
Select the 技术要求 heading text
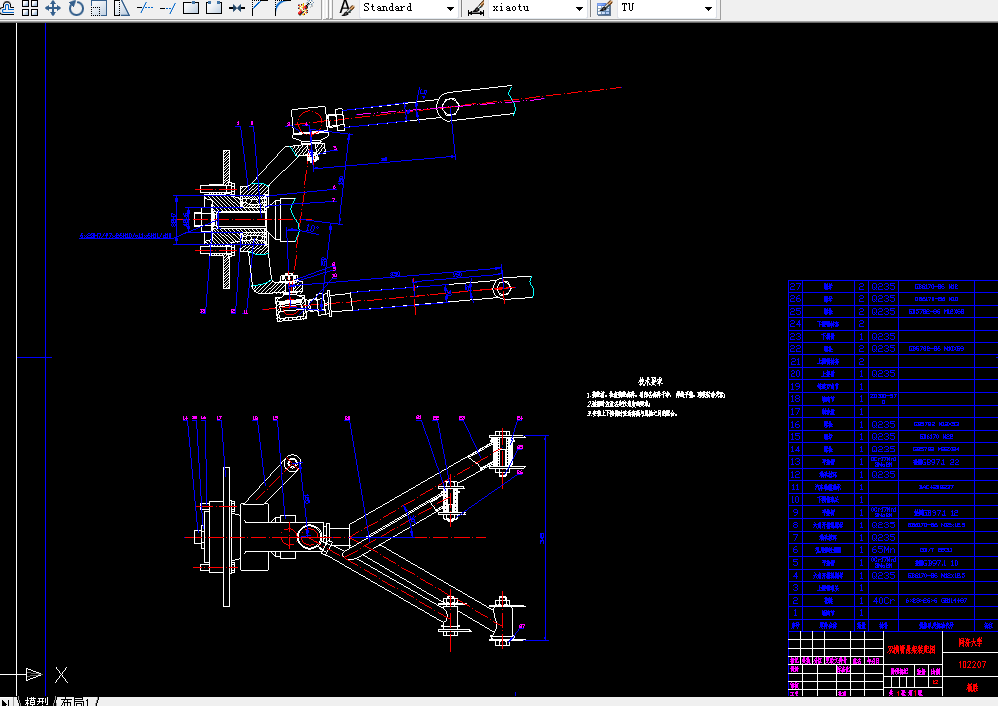(650, 381)
